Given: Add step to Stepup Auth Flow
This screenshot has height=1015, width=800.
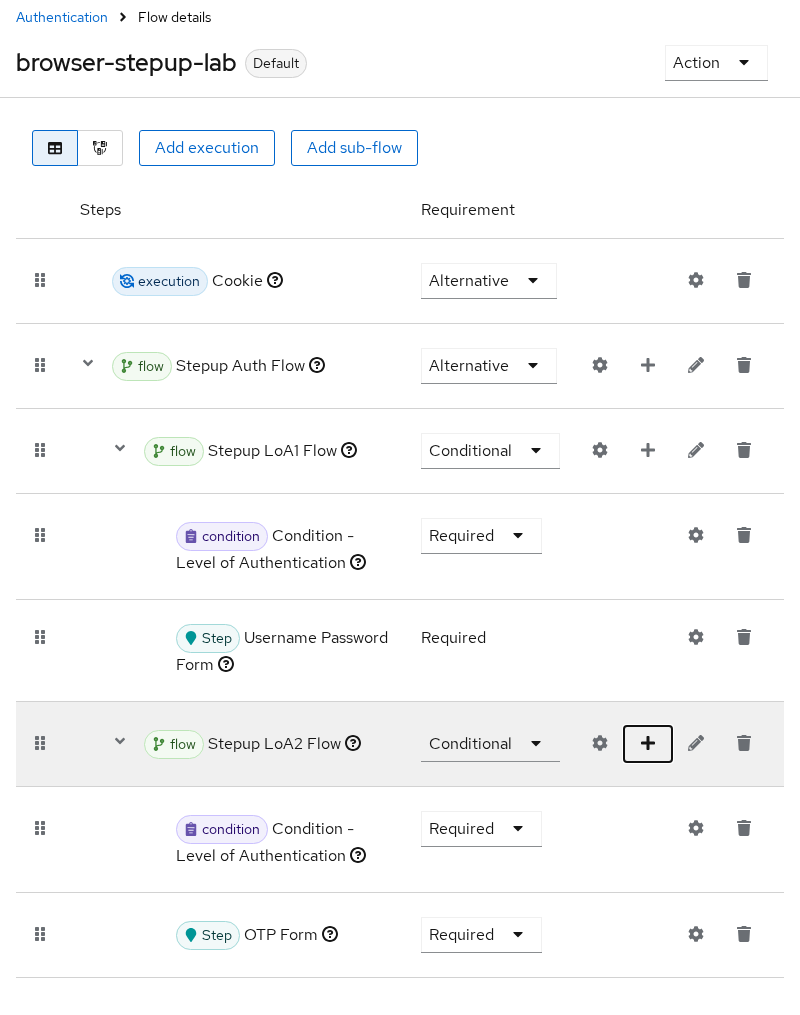Looking at the screenshot, I should [648, 365].
